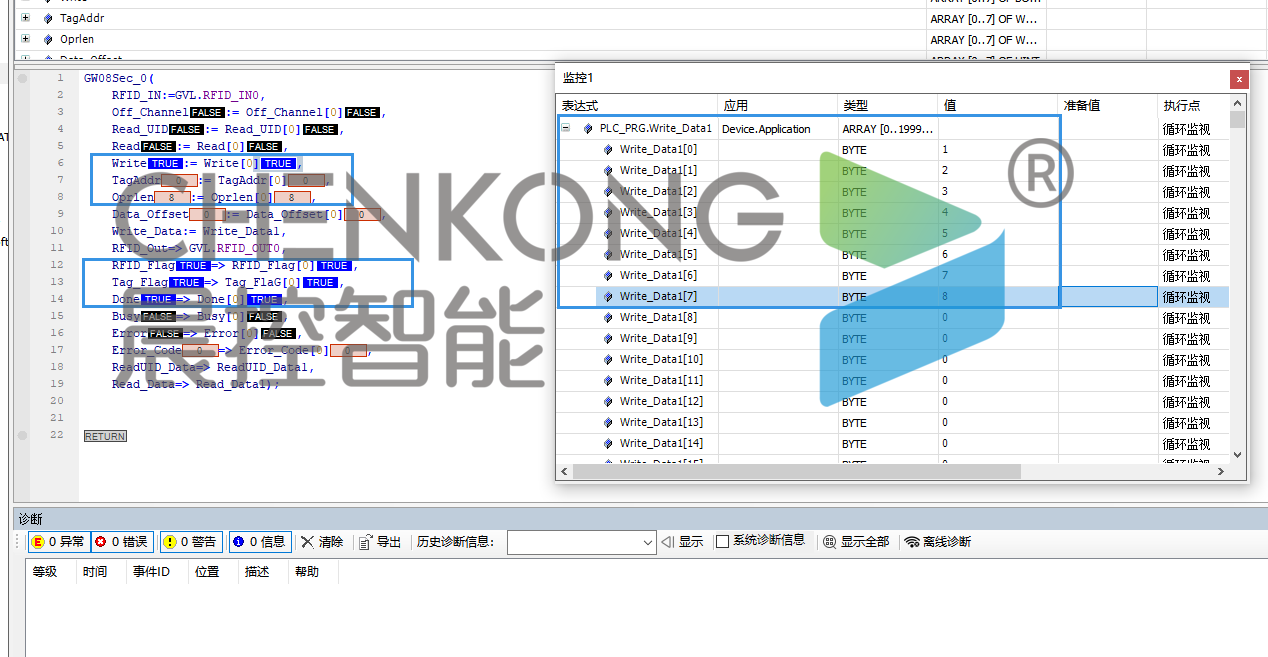
Task: Click the 显示 show arrow icon
Action: click(x=667, y=542)
